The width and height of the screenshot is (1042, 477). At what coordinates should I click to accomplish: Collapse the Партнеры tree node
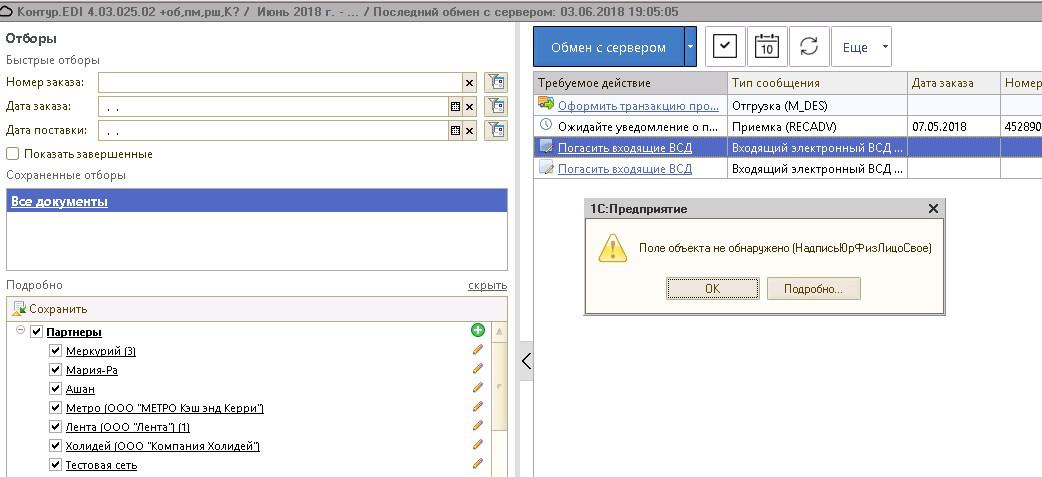click(x=20, y=330)
